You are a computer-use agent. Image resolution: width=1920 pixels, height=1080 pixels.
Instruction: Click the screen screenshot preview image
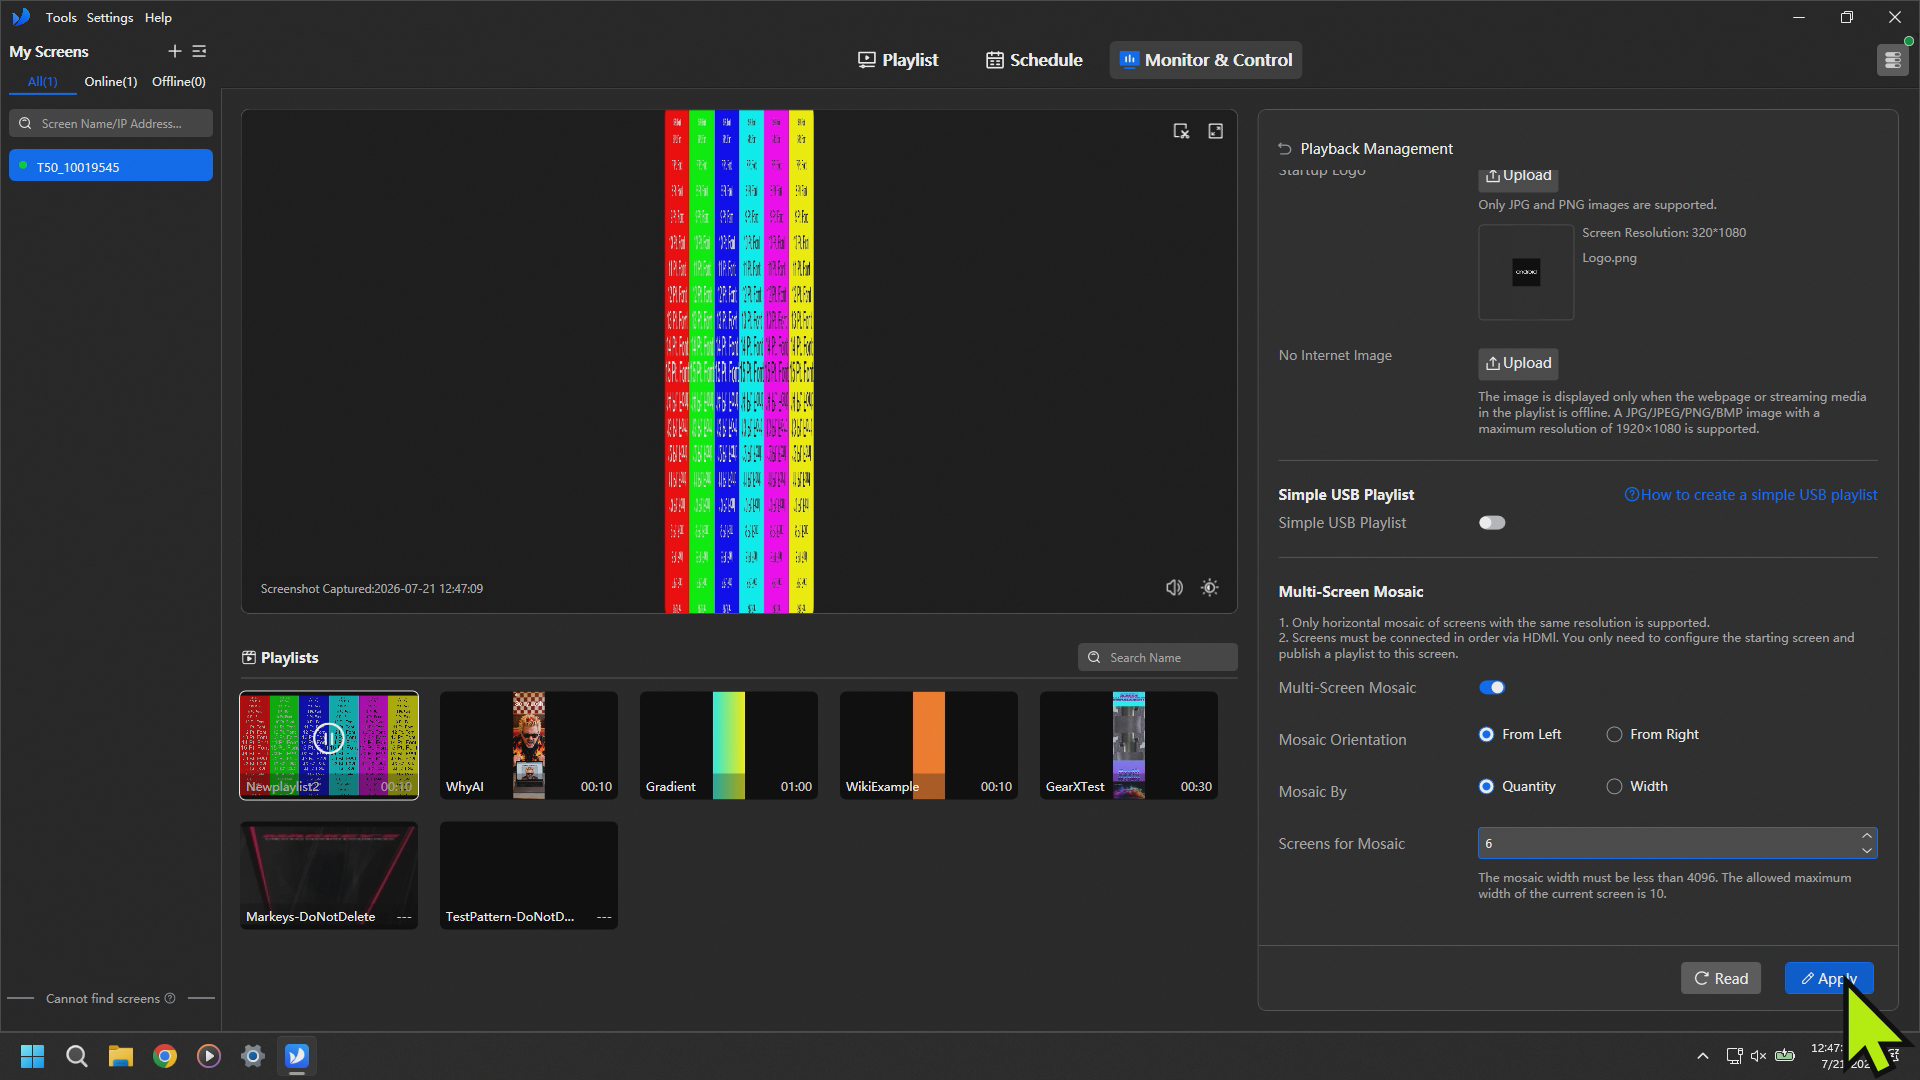[x=739, y=361]
